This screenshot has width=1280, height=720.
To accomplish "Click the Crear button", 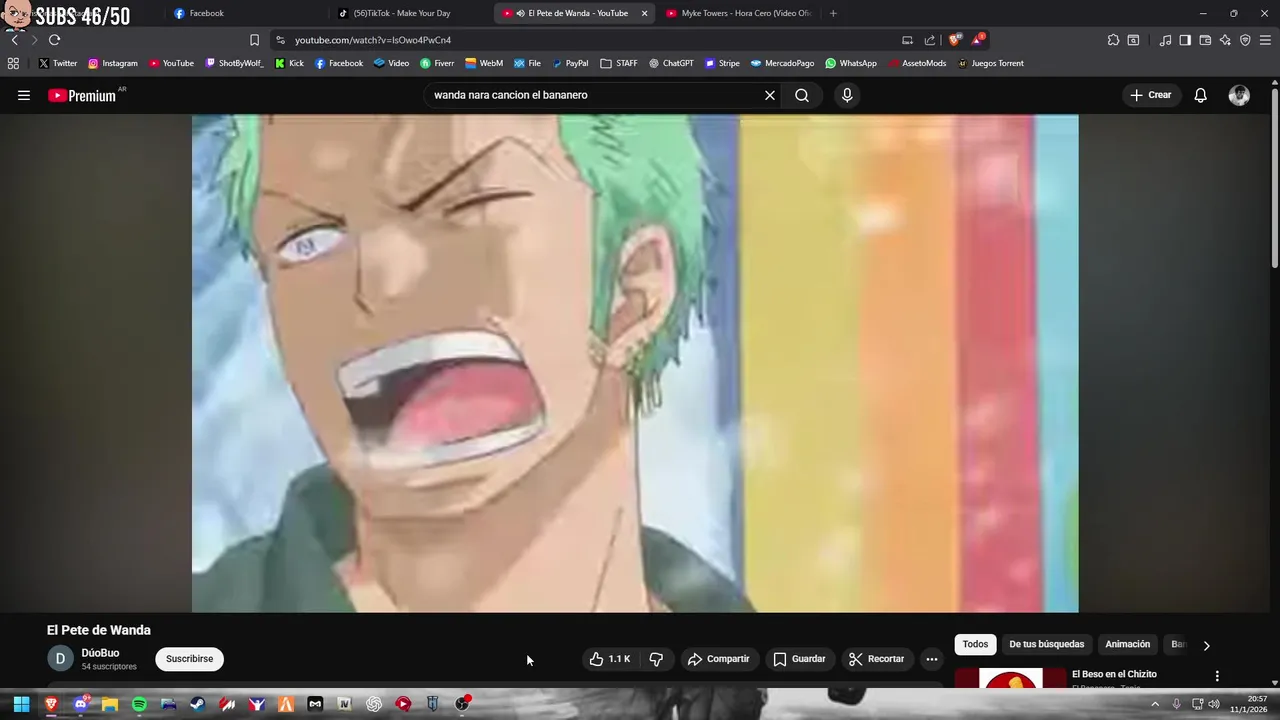I will [x=1150, y=95].
